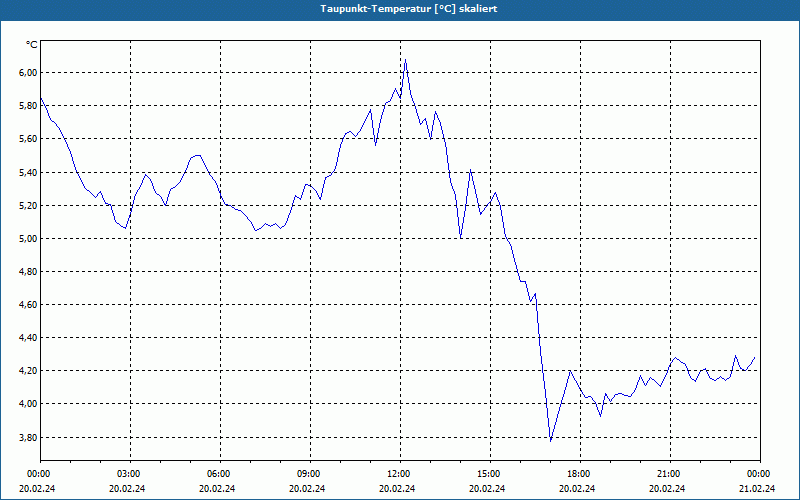Click the '20.02.24' date under 15:00
Image resolution: width=800 pixels, height=500 pixels.
click(488, 488)
